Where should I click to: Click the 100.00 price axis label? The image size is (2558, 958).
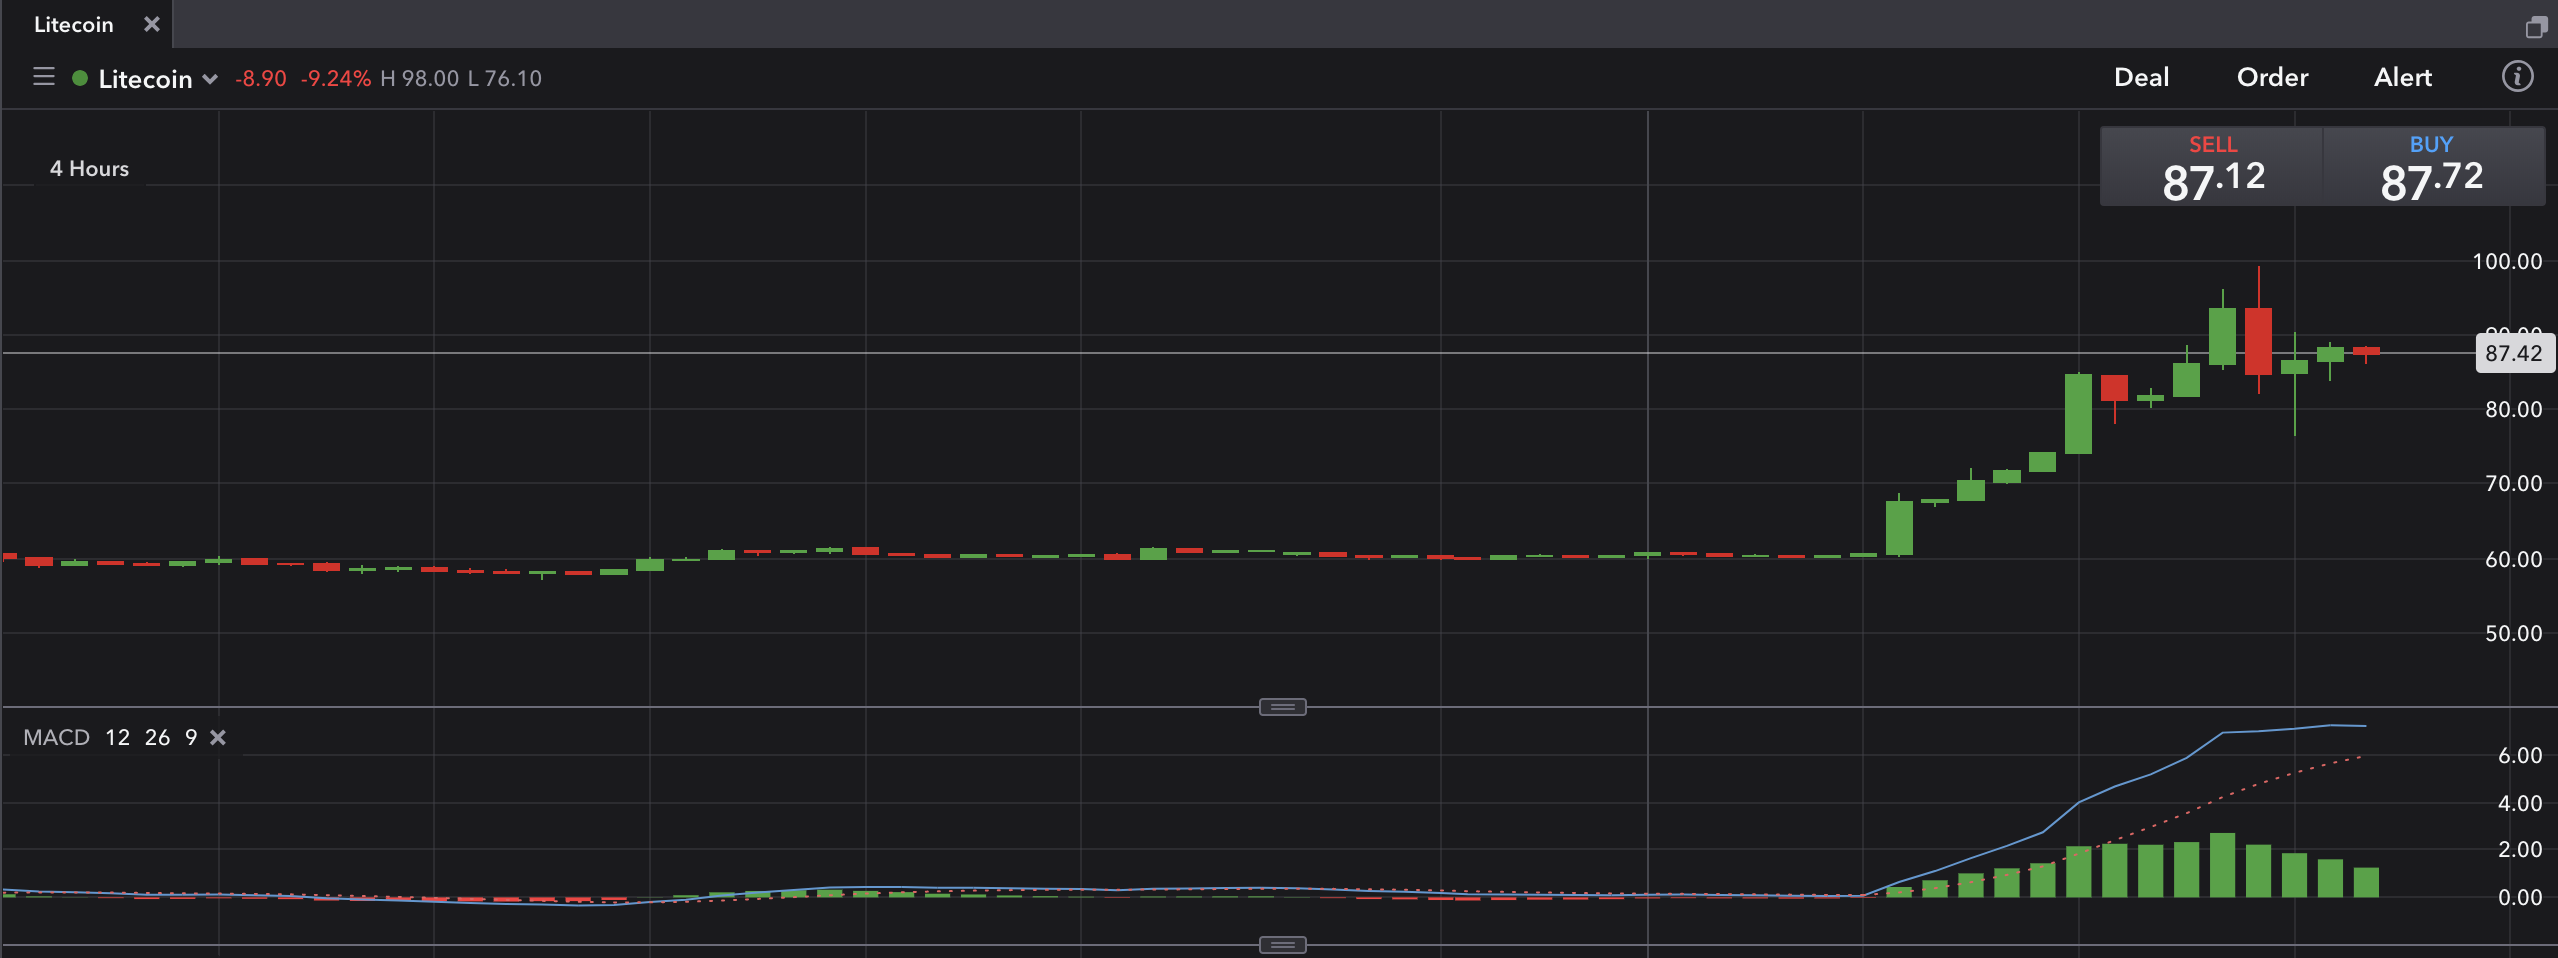pos(2507,262)
